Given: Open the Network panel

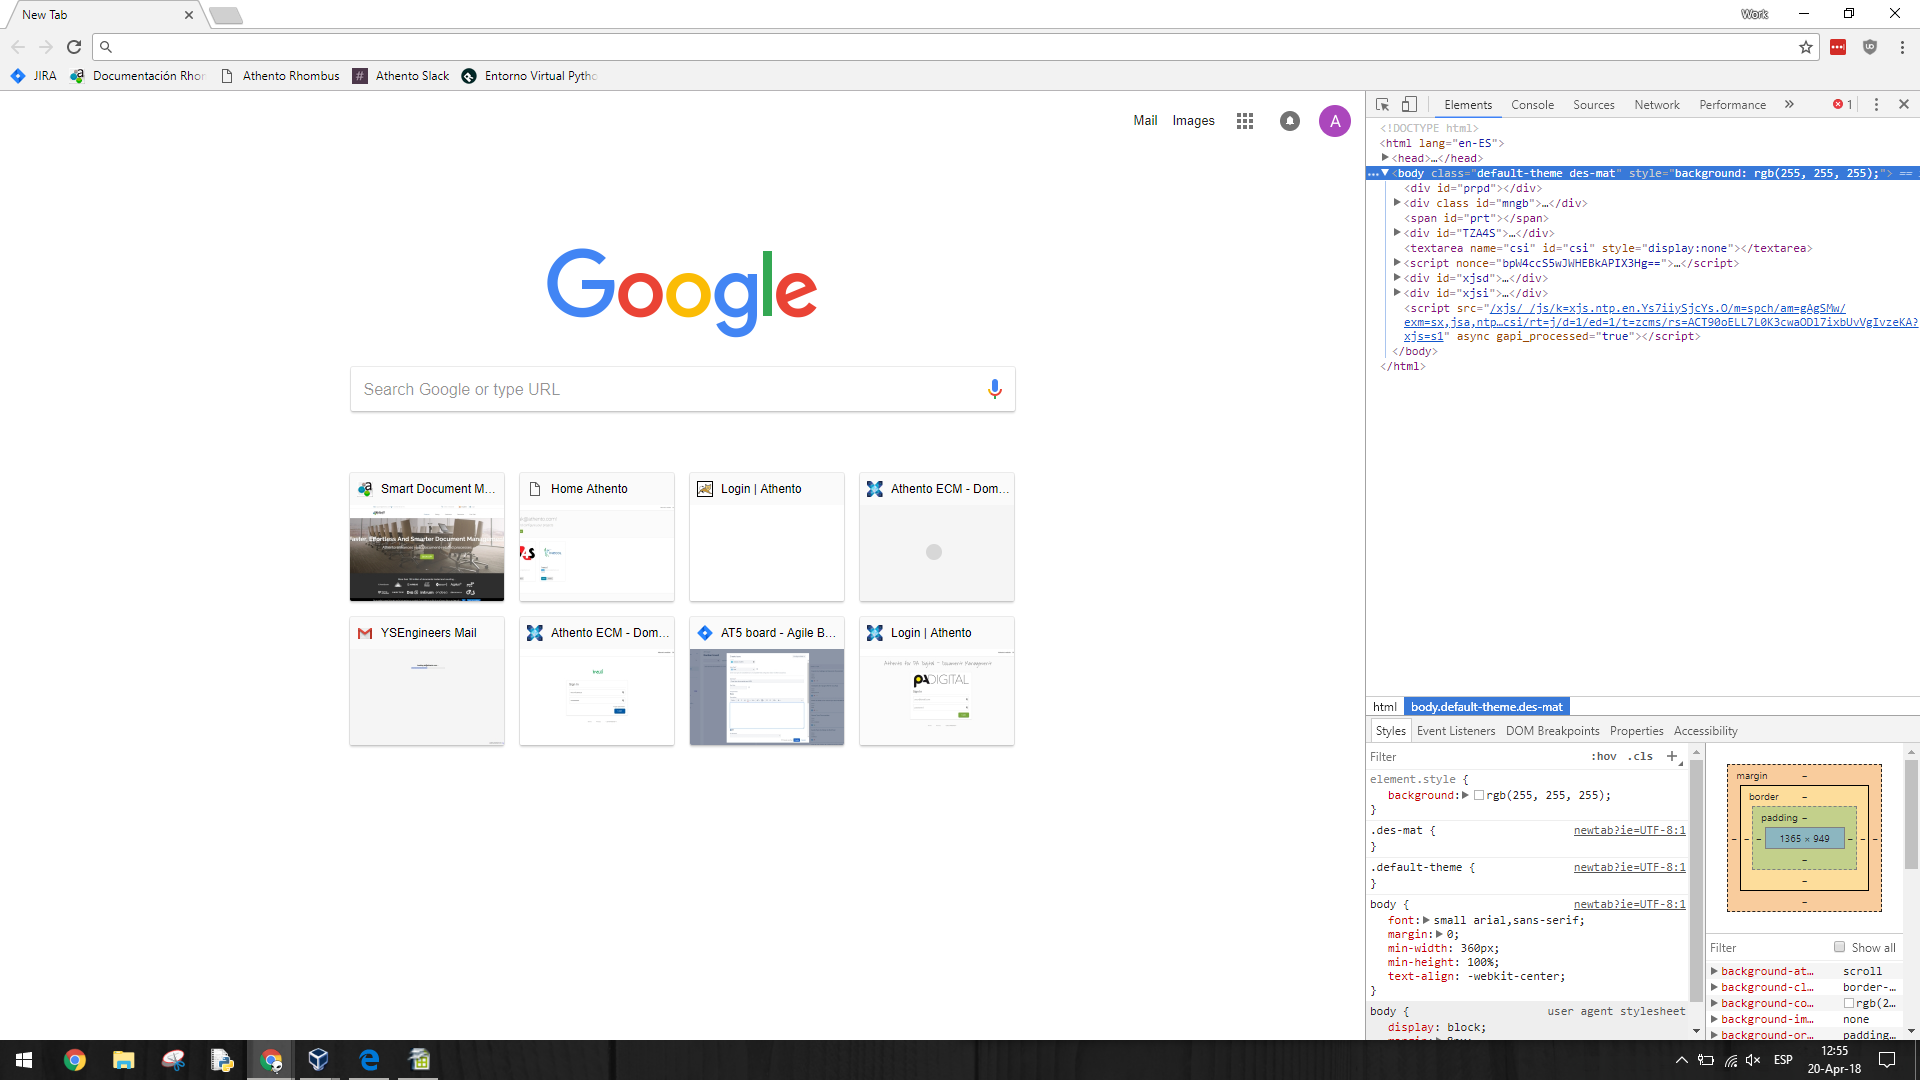Looking at the screenshot, I should 1656,104.
